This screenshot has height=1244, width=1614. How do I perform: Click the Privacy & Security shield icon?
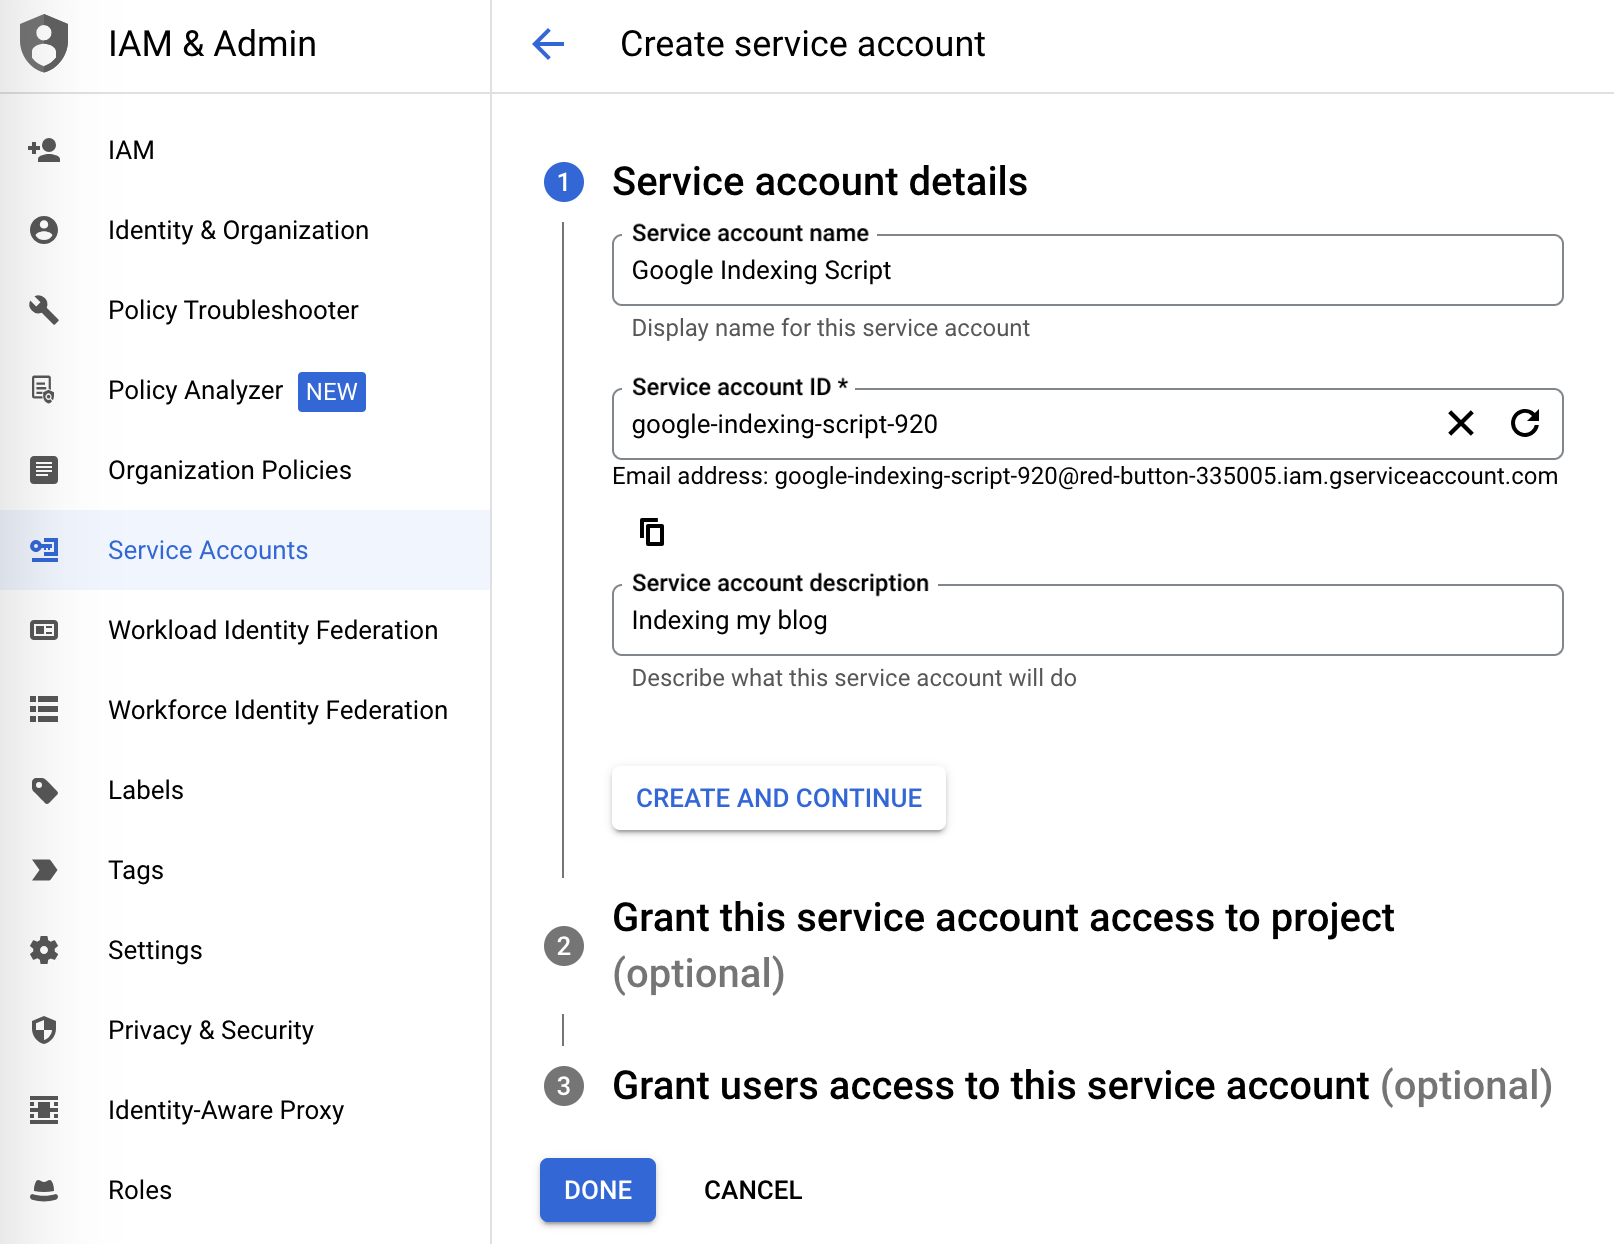coord(44,1030)
